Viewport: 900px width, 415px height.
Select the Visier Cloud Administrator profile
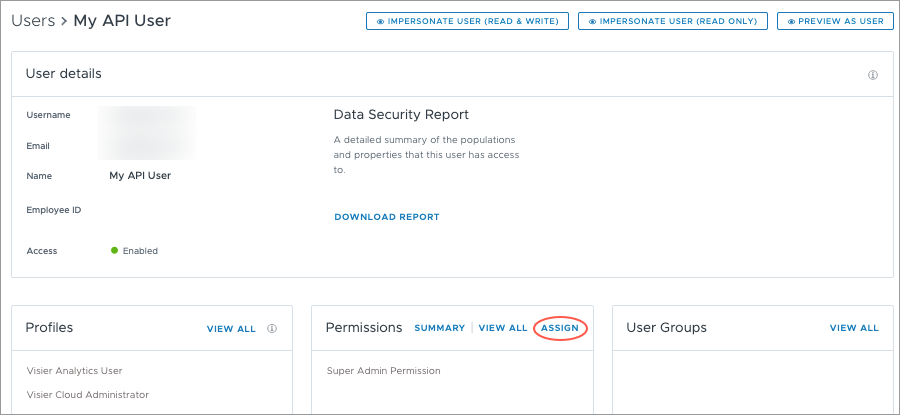87,395
